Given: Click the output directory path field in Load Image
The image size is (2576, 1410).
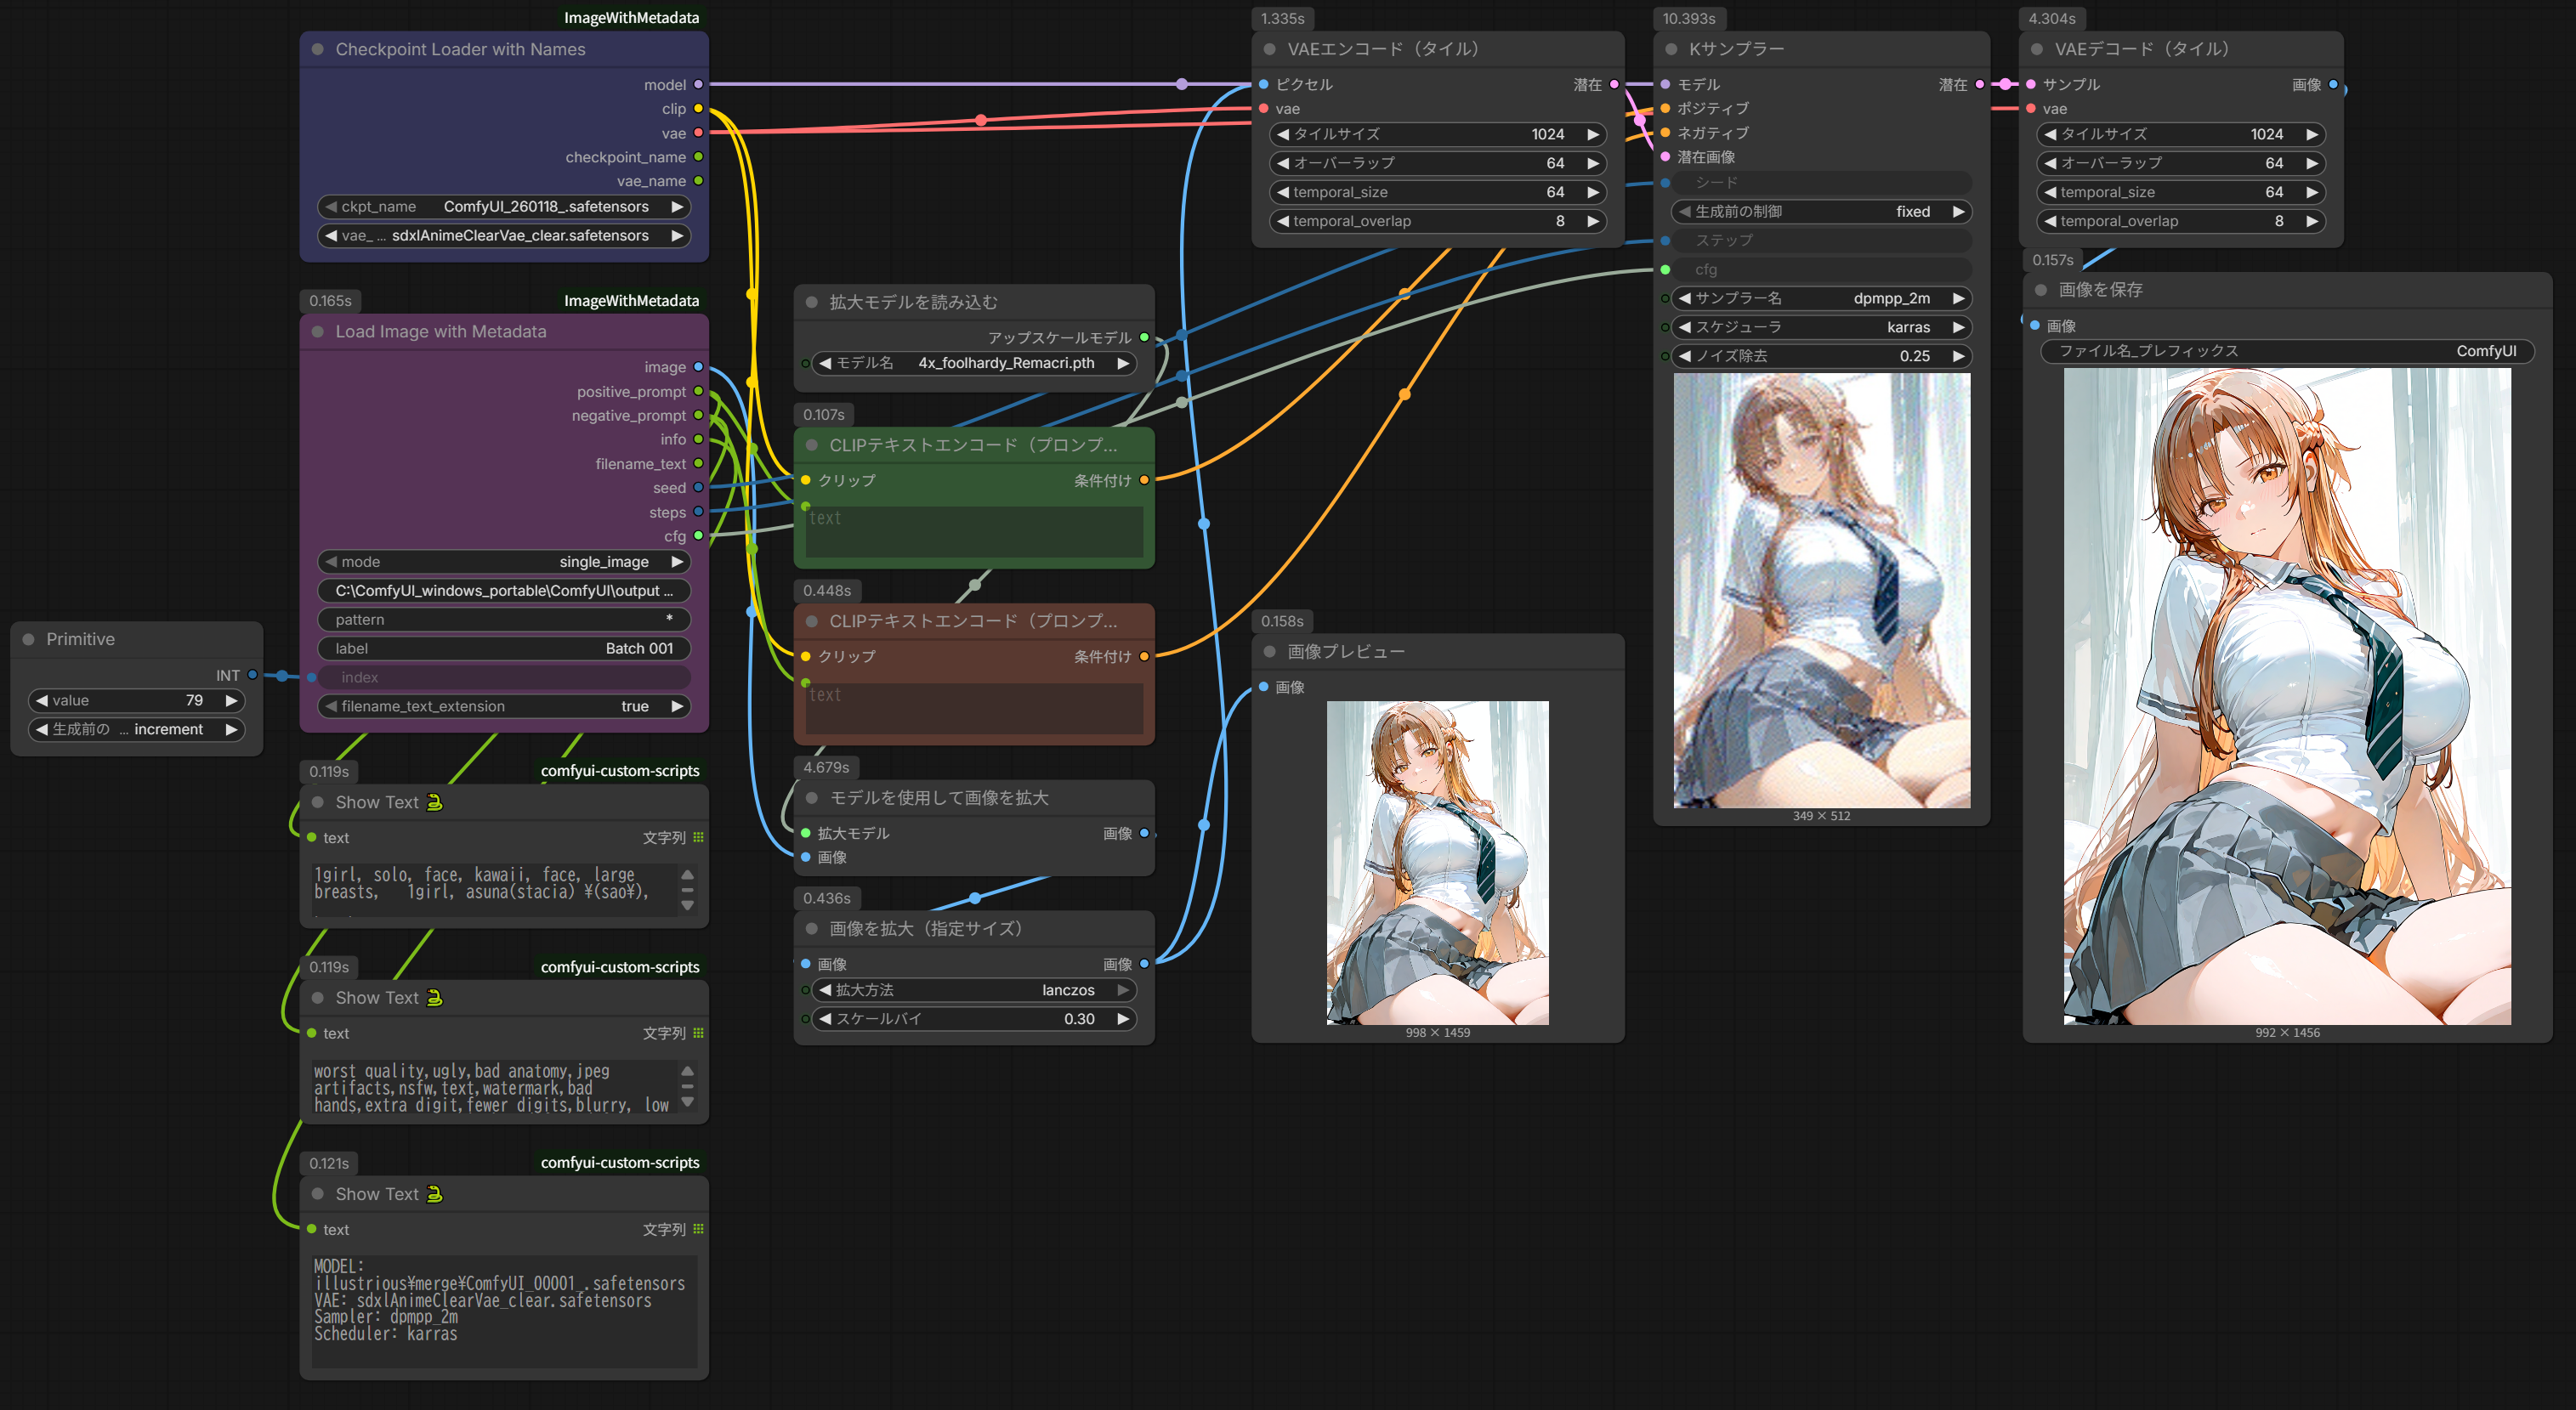Looking at the screenshot, I should (x=504, y=591).
